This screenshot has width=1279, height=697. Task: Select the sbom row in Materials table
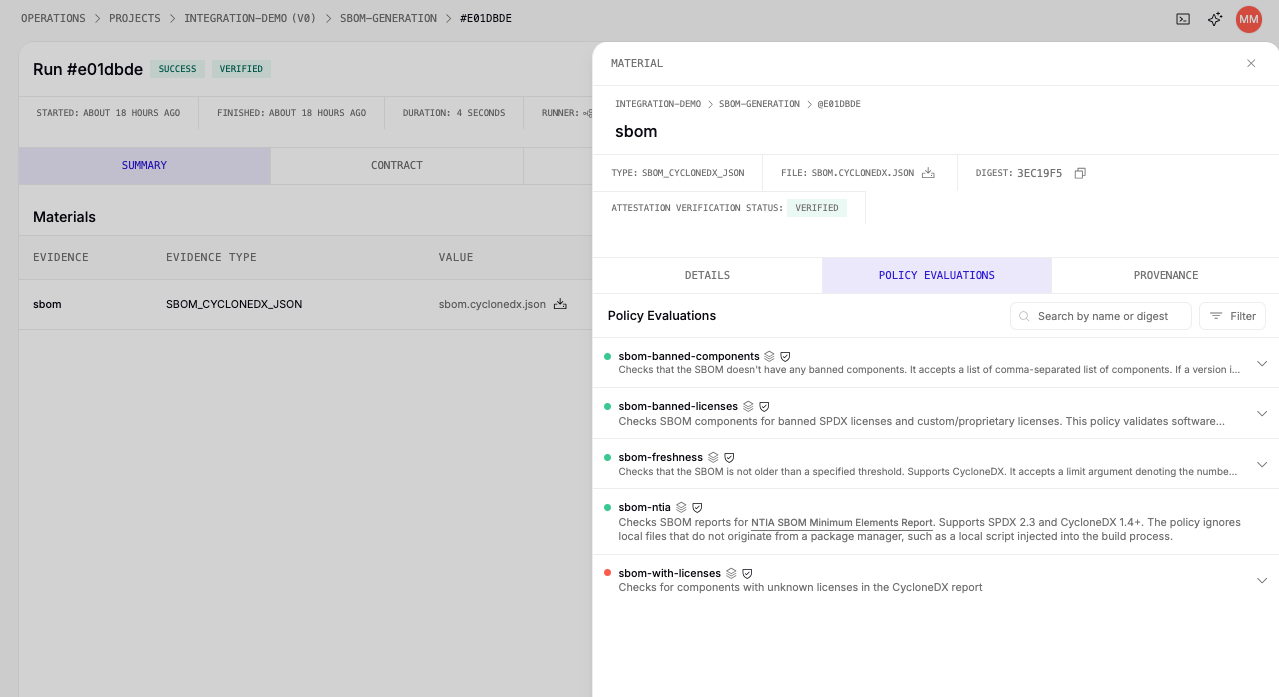tap(305, 304)
